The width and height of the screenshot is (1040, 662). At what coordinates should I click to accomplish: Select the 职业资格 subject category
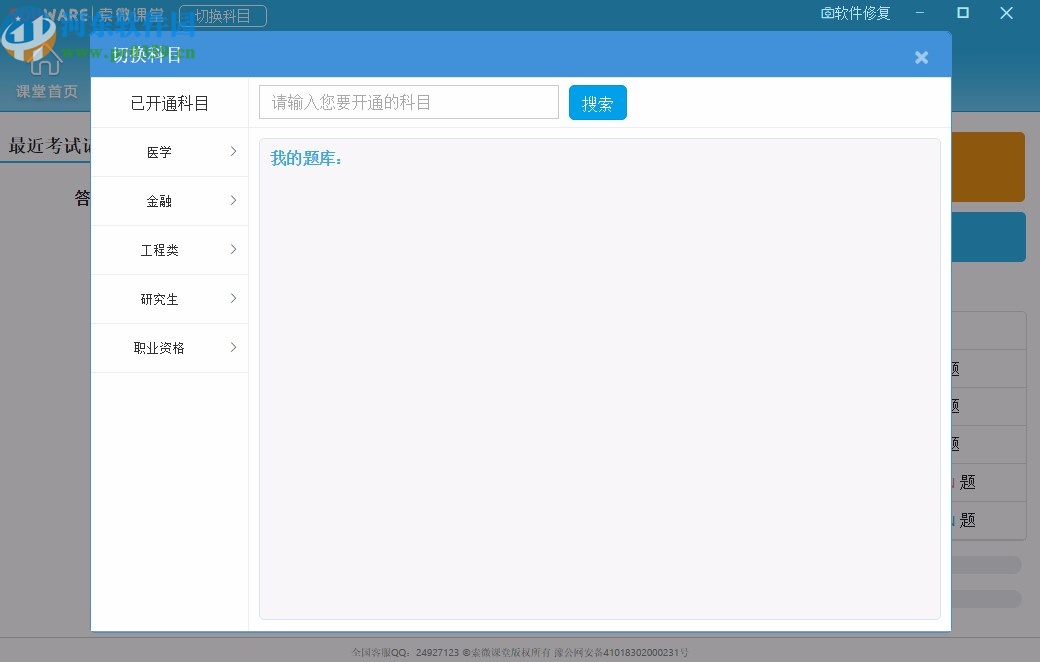click(159, 348)
